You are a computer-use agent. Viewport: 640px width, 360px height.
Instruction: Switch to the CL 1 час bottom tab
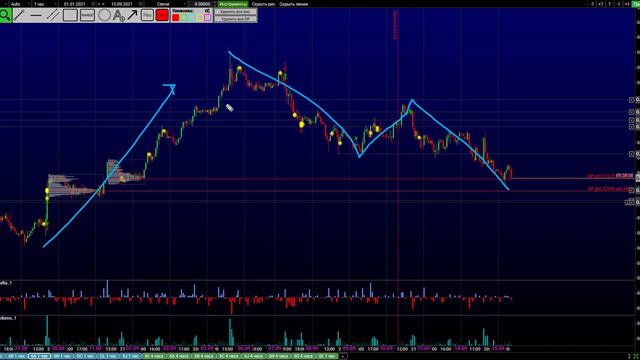(108, 356)
